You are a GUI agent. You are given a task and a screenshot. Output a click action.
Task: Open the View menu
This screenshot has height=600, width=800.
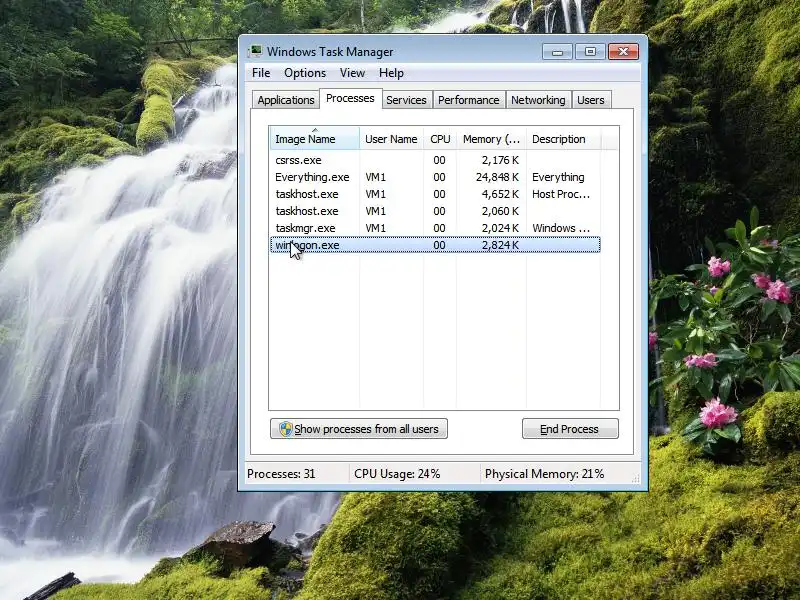click(x=352, y=73)
